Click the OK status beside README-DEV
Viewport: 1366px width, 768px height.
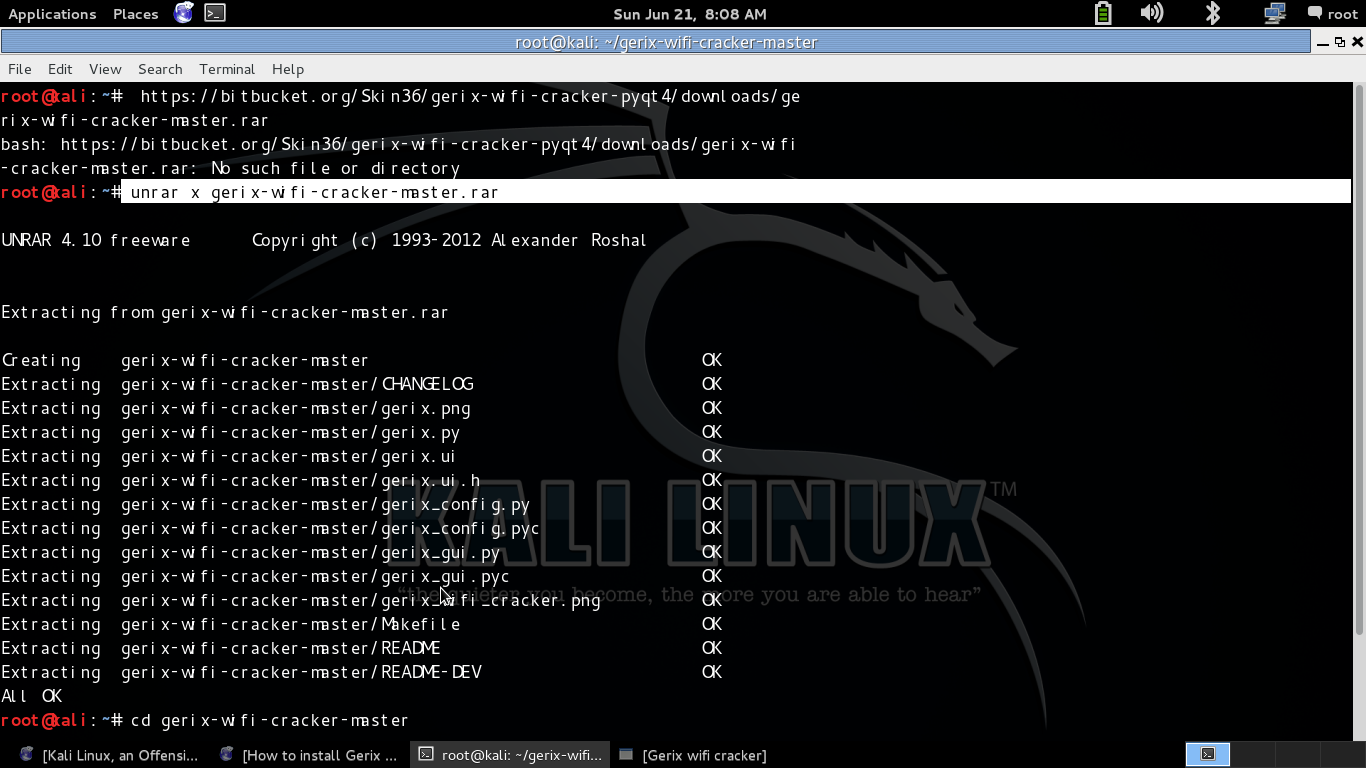712,672
